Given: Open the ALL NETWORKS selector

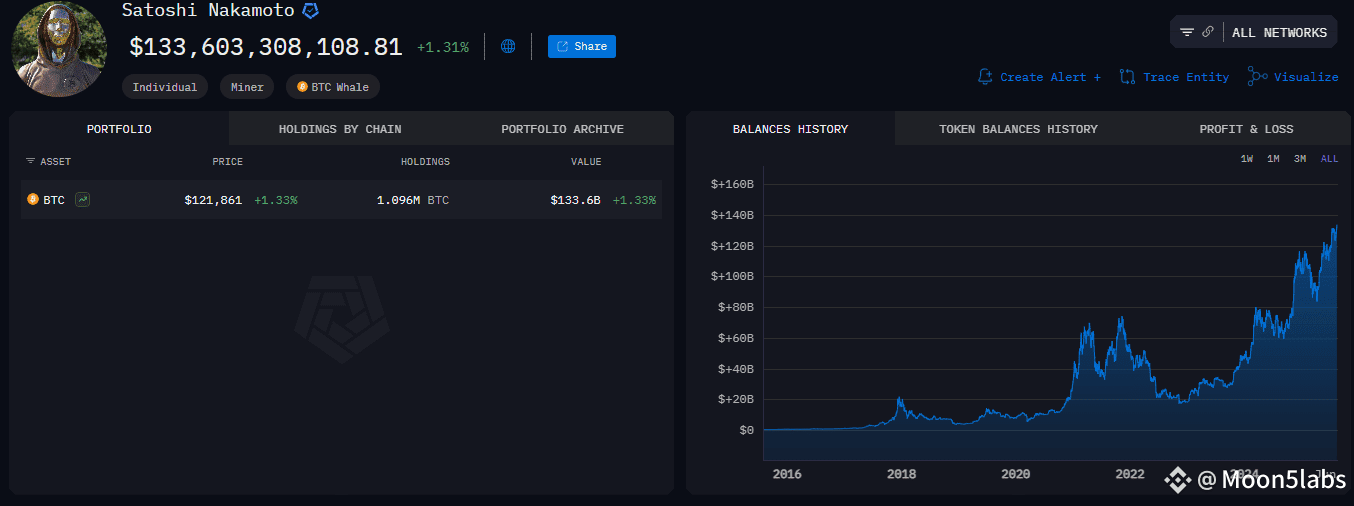Looking at the screenshot, I should click(1279, 32).
